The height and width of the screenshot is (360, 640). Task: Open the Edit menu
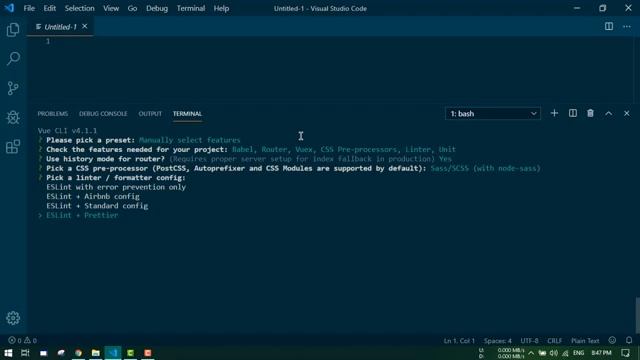50,8
